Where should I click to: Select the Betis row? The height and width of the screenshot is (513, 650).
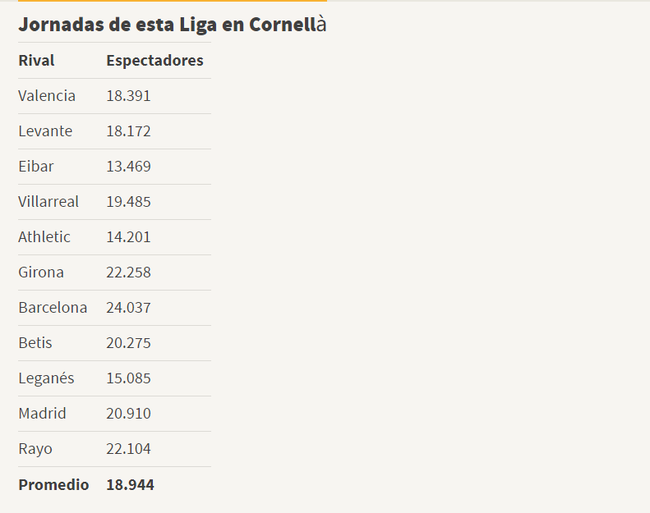tap(114, 343)
